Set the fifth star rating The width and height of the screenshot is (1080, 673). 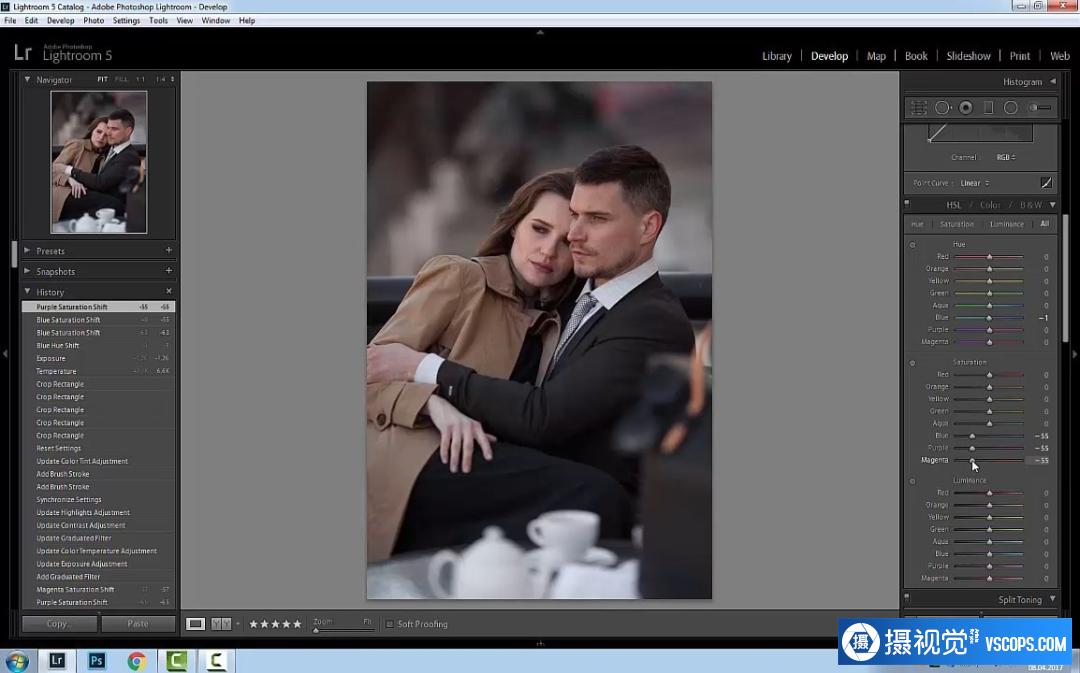point(298,624)
